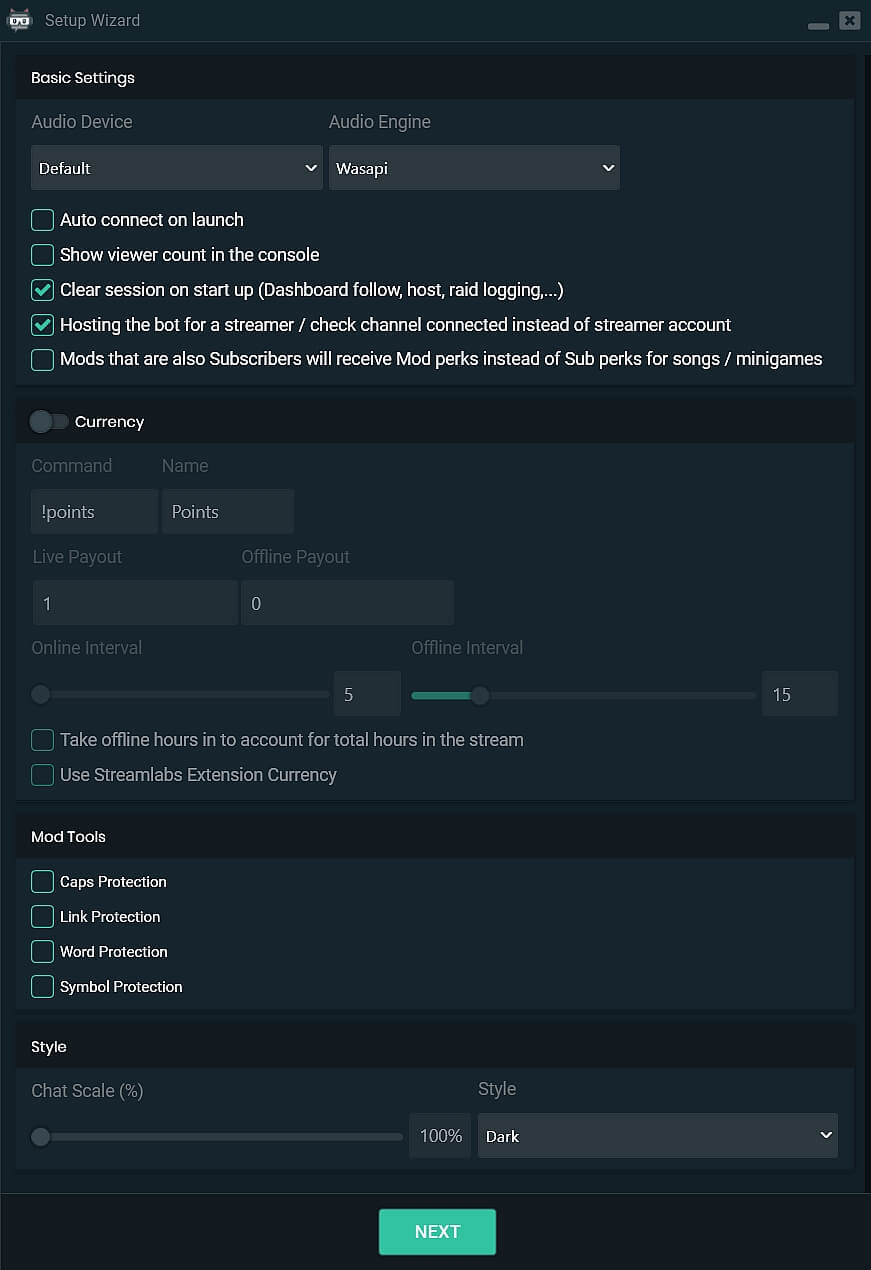Screen dimensions: 871x1270
Task: Close the Setup Wizard window
Action: (x=849, y=19)
